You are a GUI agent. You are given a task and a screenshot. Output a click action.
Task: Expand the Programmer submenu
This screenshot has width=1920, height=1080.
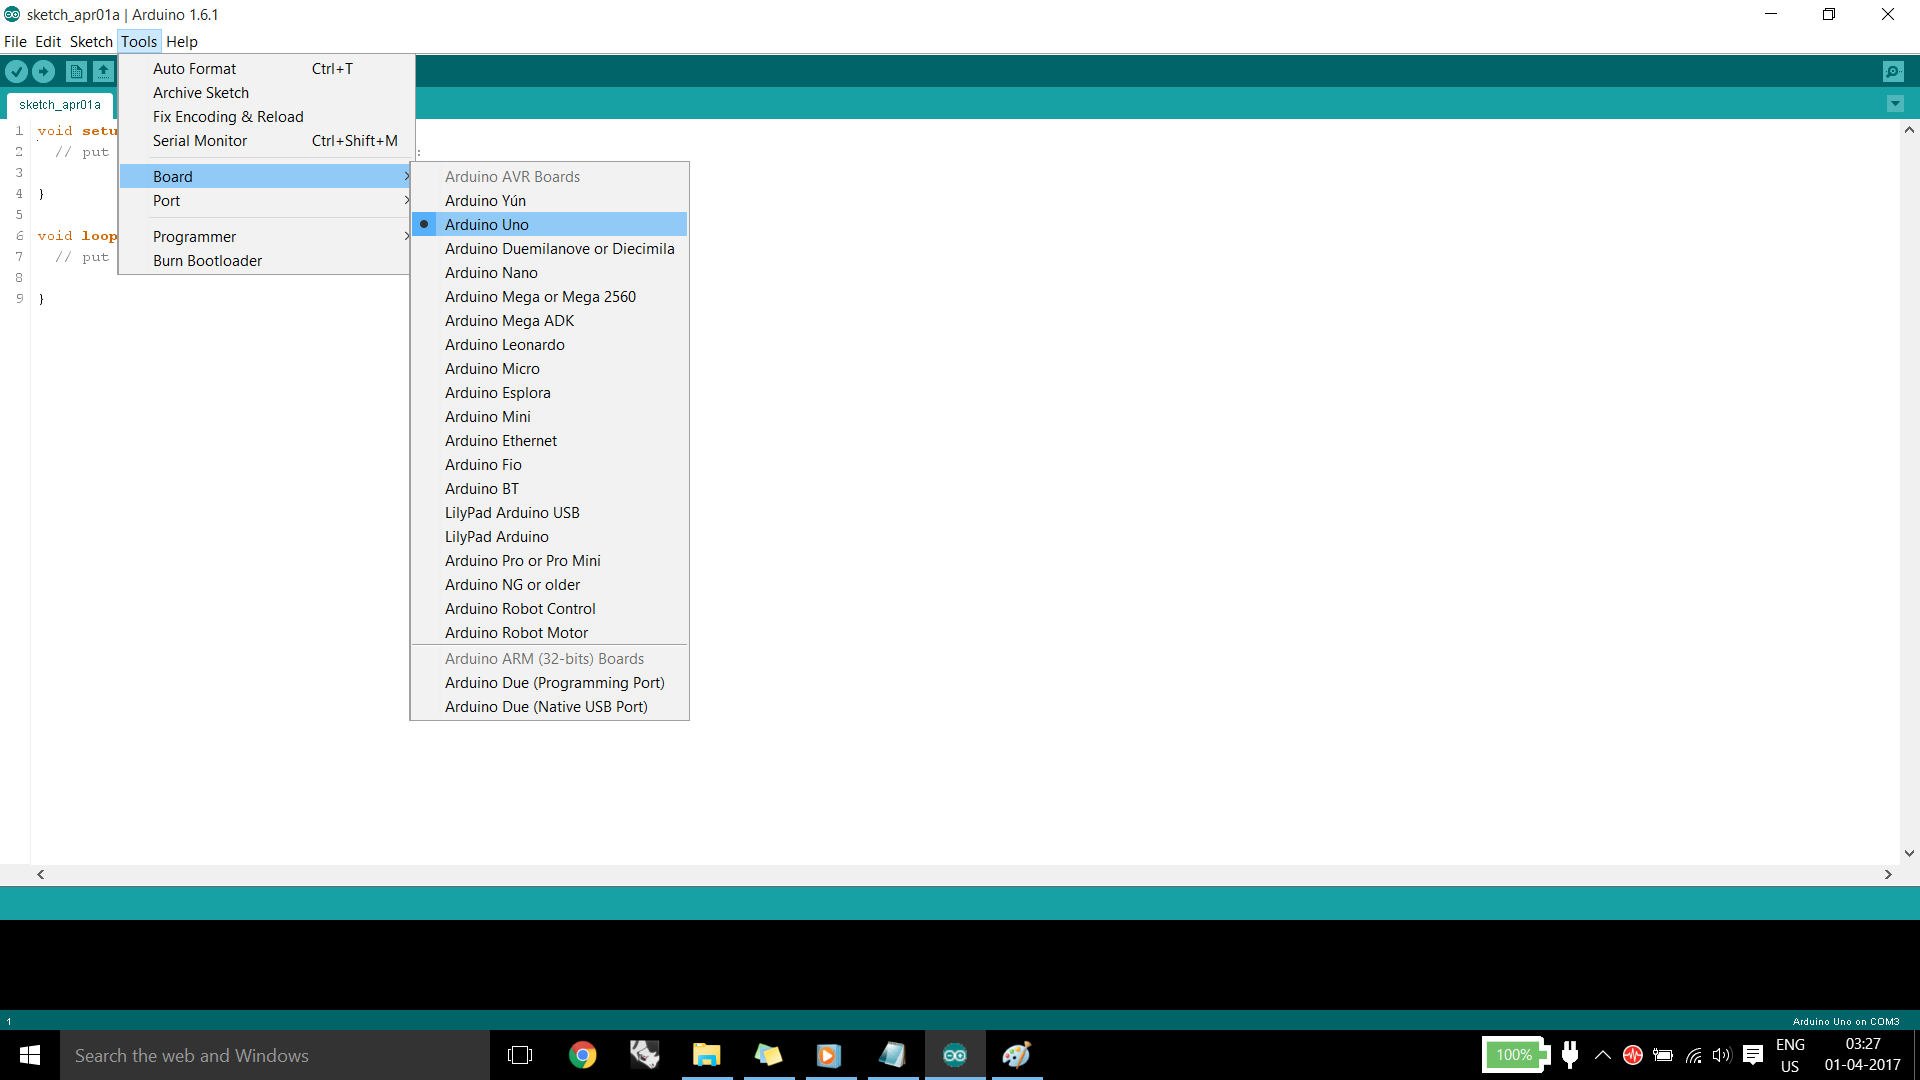pos(265,237)
